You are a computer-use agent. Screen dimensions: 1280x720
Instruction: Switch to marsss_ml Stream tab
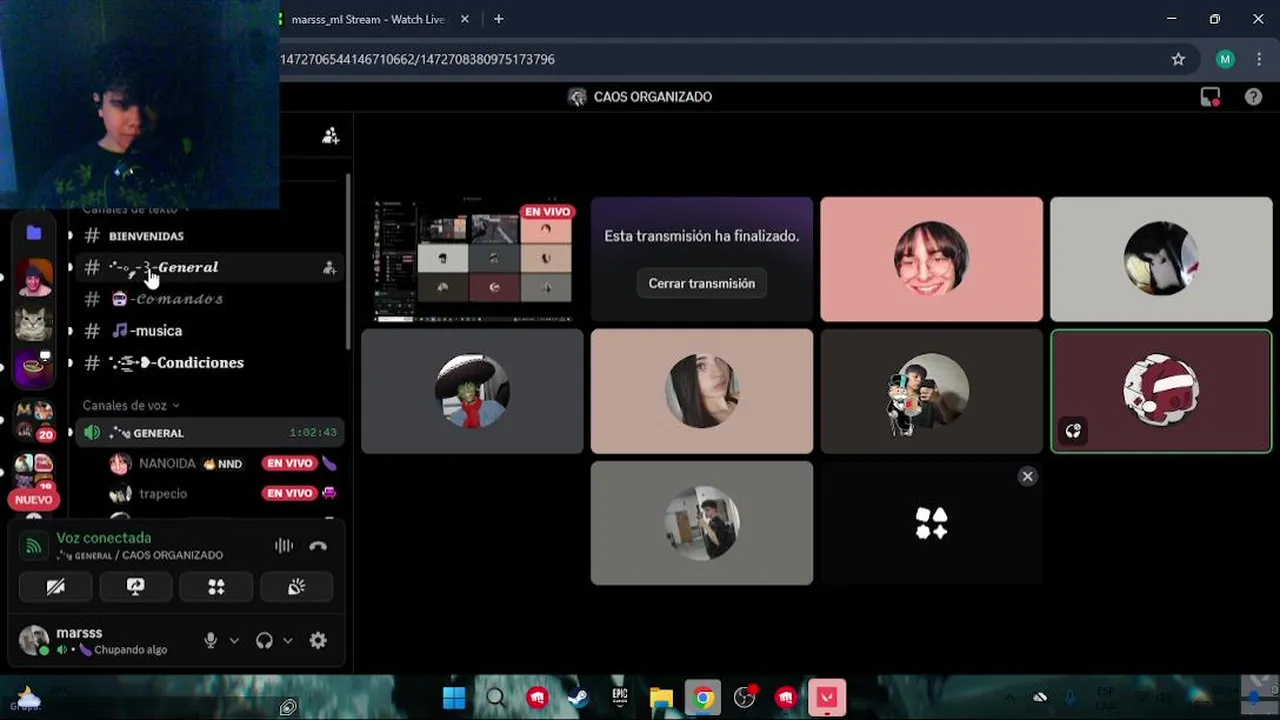pyautogui.click(x=368, y=19)
